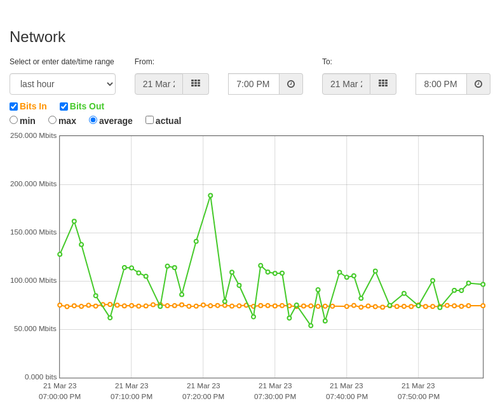Select the min radio button
The width and height of the screenshot is (500, 403).
click(x=14, y=120)
